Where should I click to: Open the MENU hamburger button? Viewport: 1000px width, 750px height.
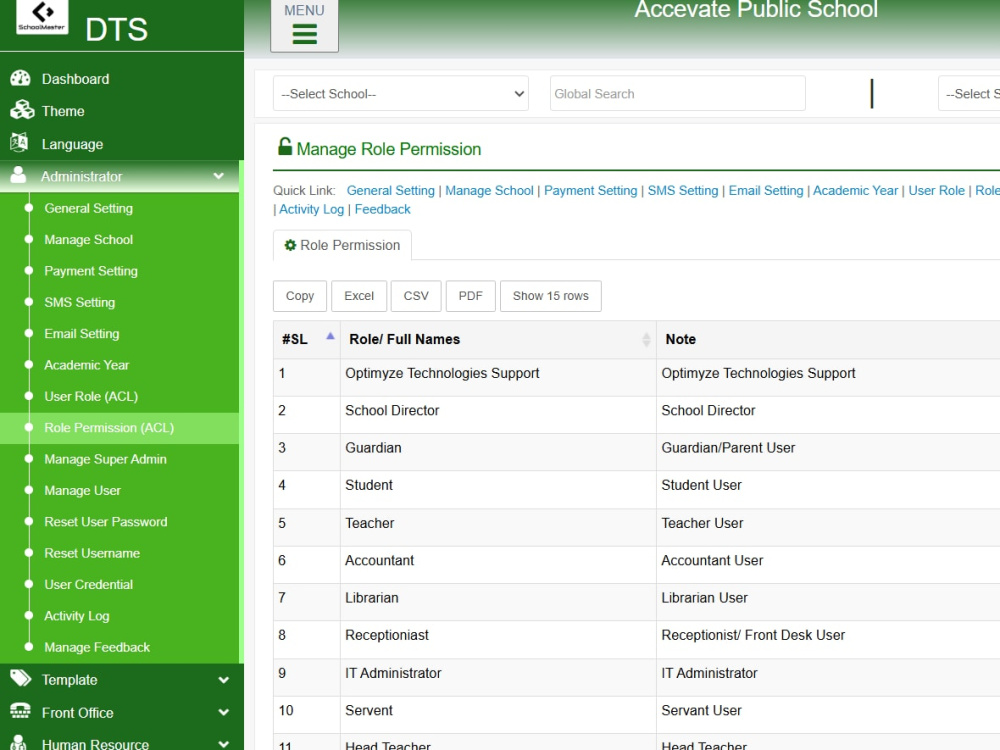point(304,26)
